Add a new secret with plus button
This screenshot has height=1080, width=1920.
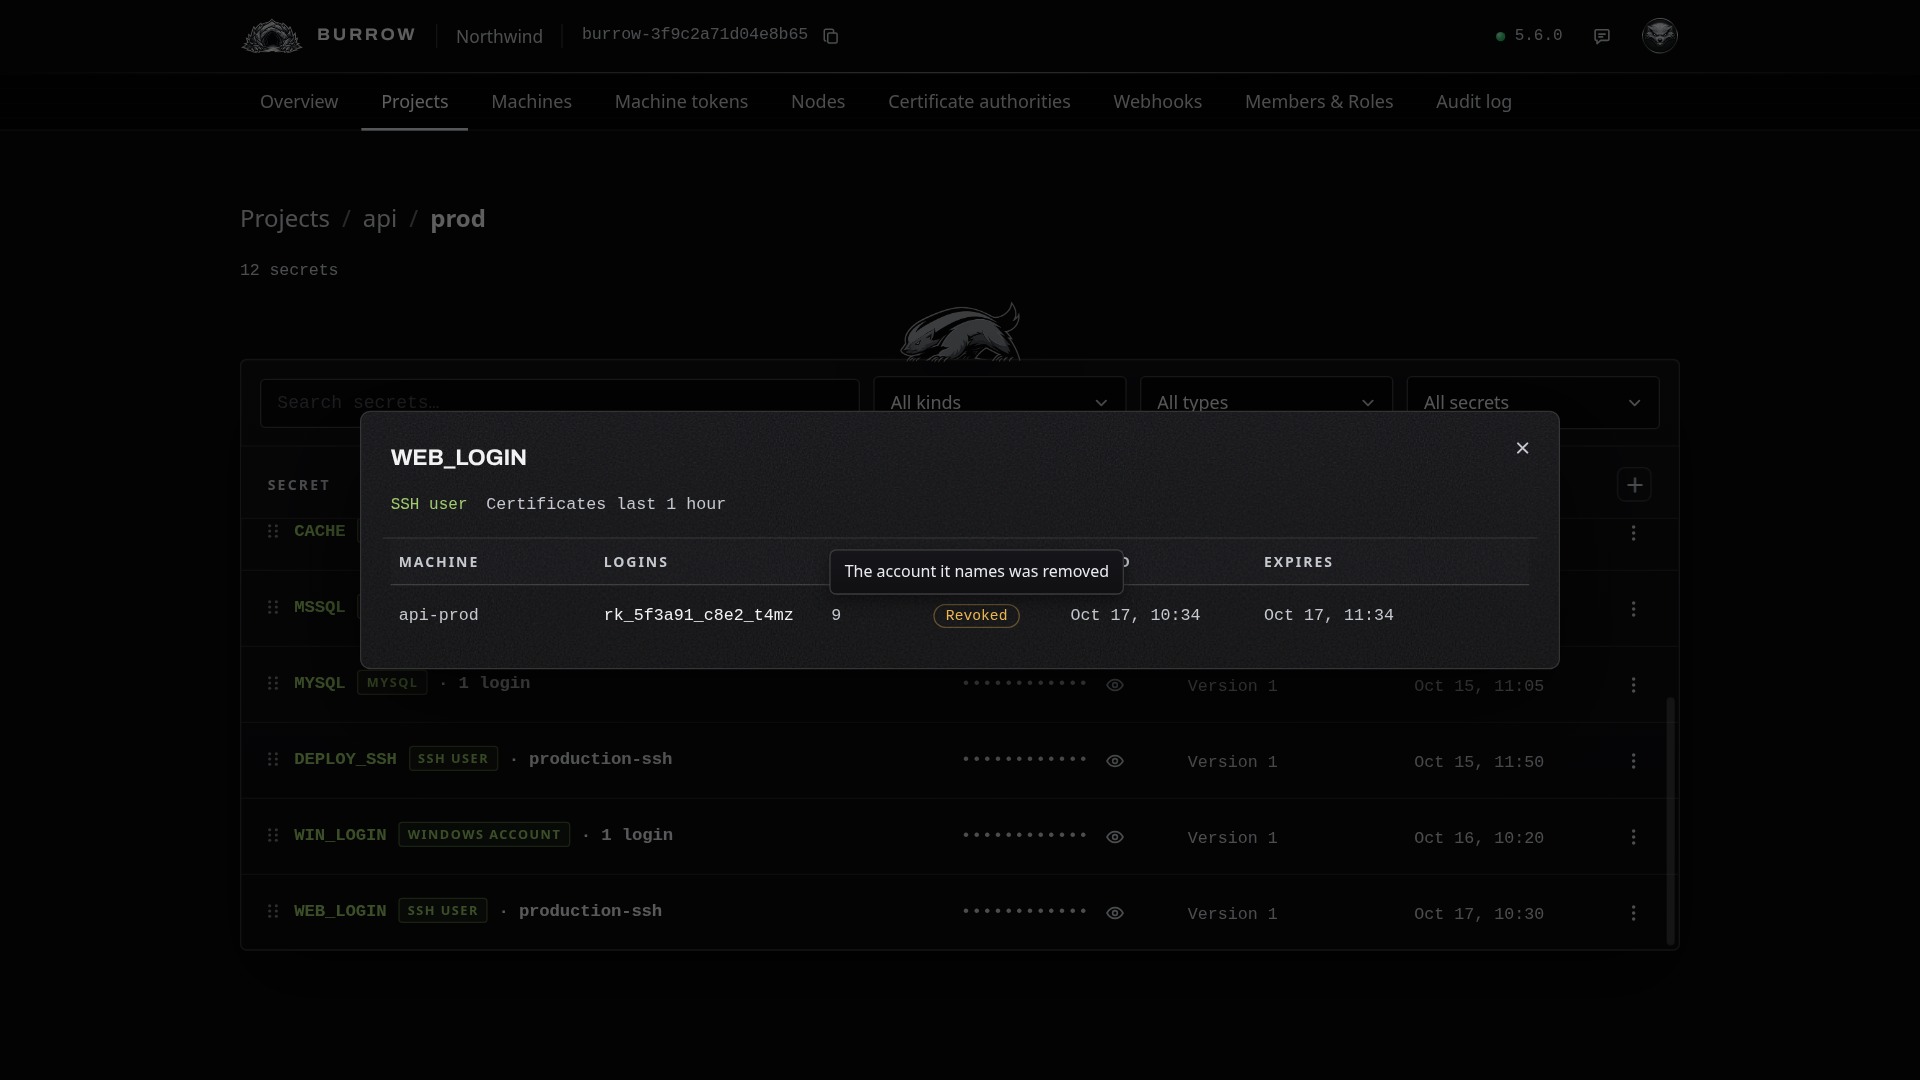coord(1634,485)
